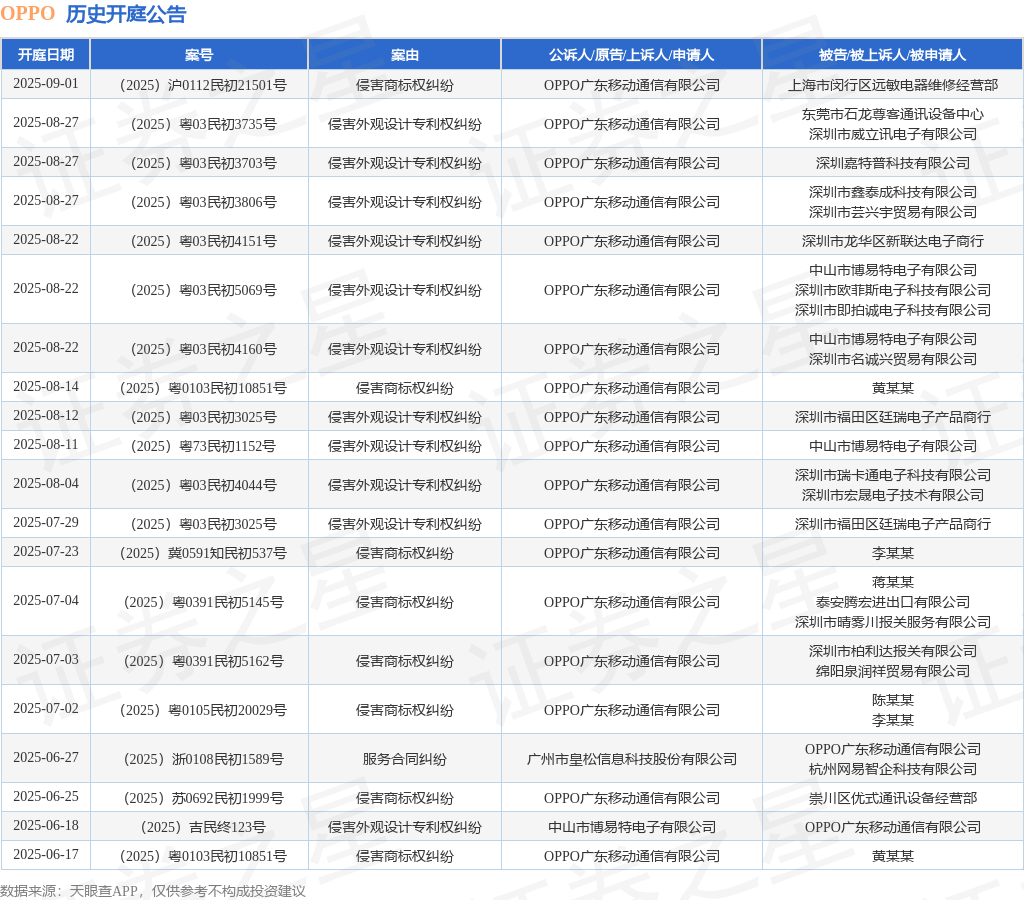Click the 公诉人/原告/上诉人/申请人 column header
The image size is (1024, 900).
(632, 55)
